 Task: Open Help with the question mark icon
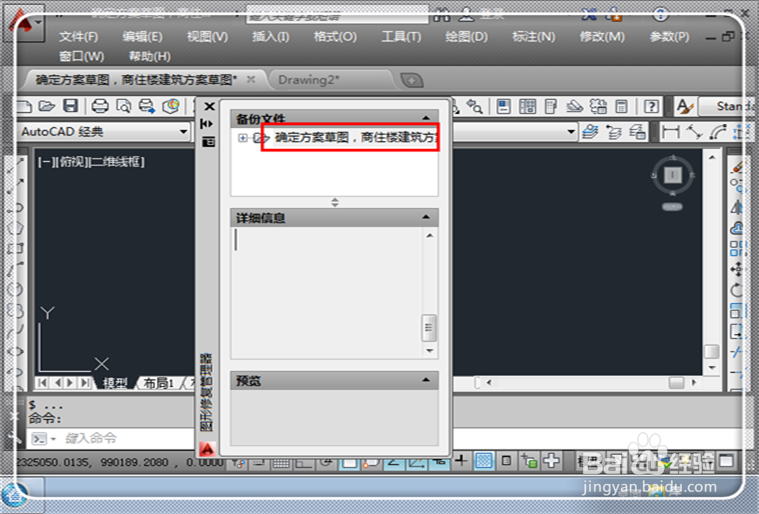652,106
